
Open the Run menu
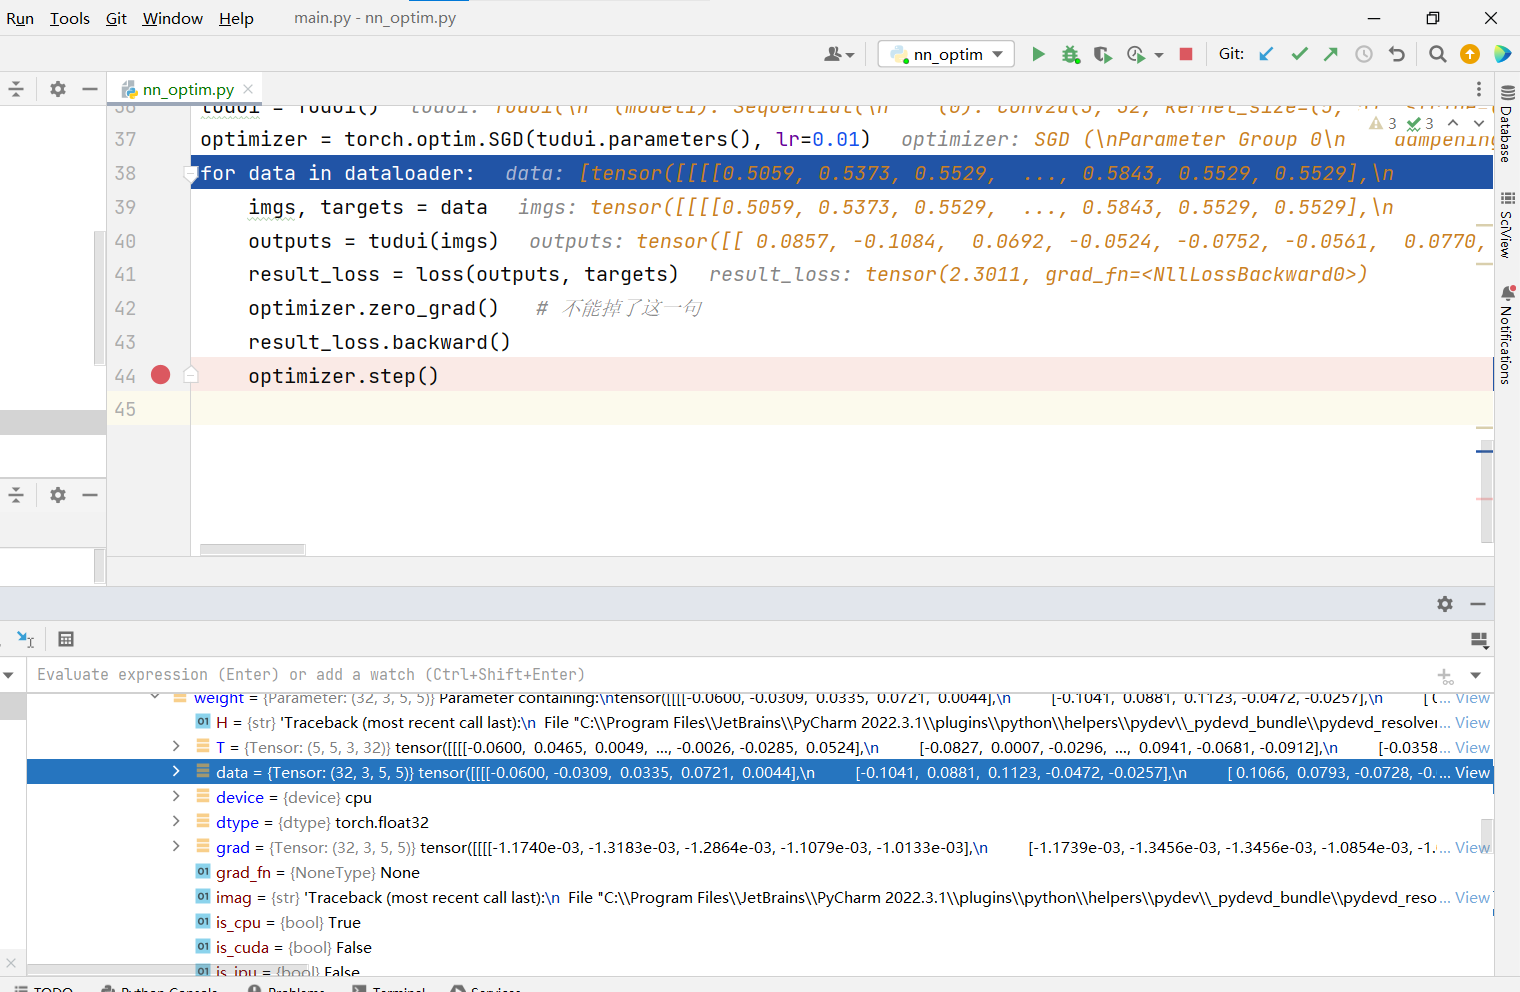(20, 18)
